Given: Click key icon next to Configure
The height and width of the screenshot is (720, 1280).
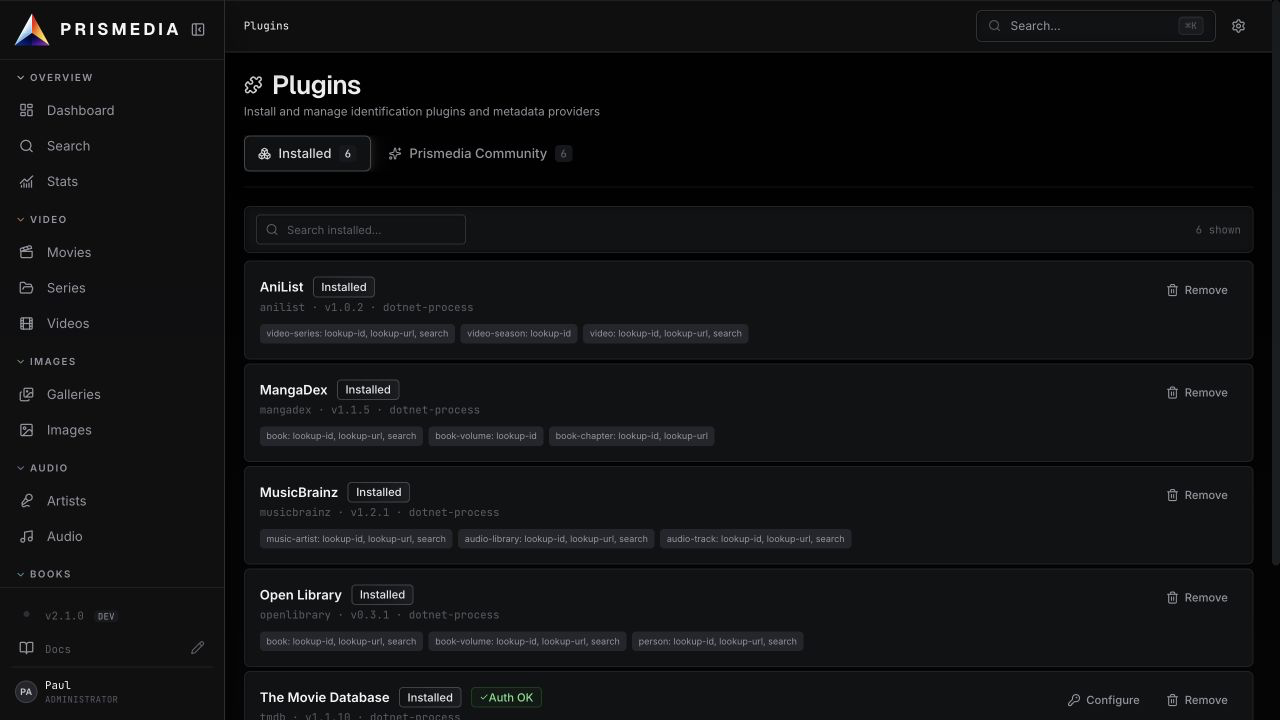Looking at the screenshot, I should coord(1074,700).
